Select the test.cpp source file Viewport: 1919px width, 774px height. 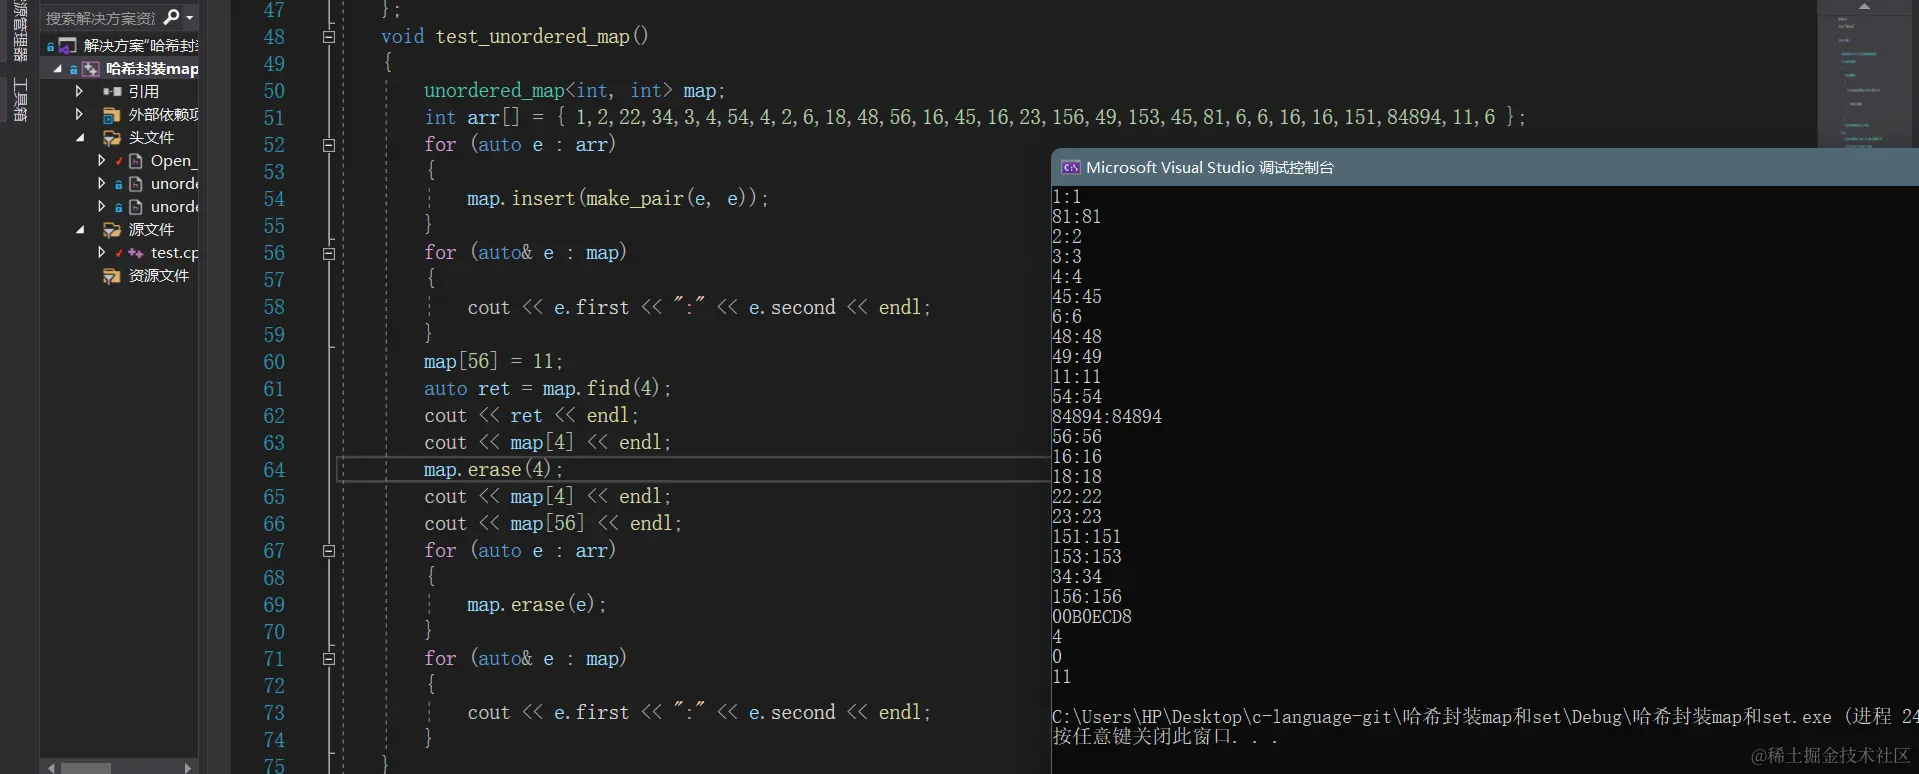[x=174, y=253]
